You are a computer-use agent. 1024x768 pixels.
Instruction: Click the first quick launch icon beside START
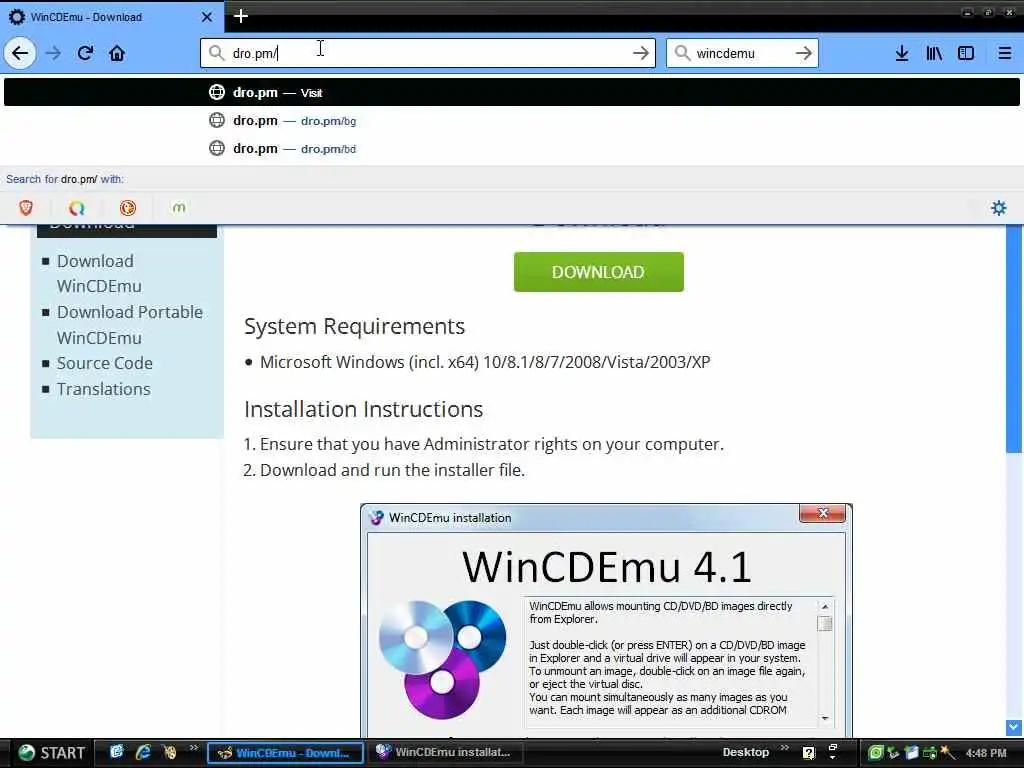pyautogui.click(x=116, y=752)
